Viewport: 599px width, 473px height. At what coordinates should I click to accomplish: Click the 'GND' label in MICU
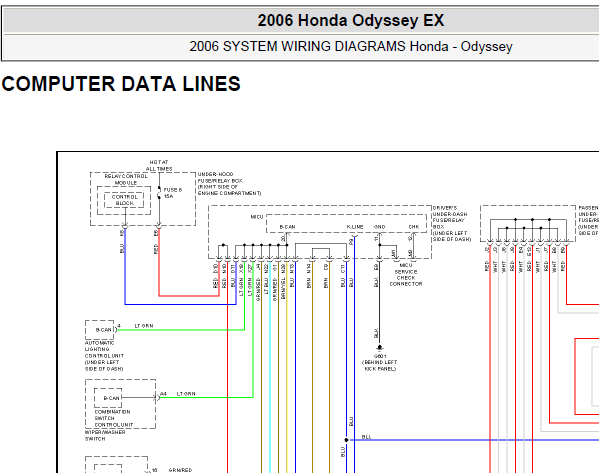pyautogui.click(x=379, y=227)
